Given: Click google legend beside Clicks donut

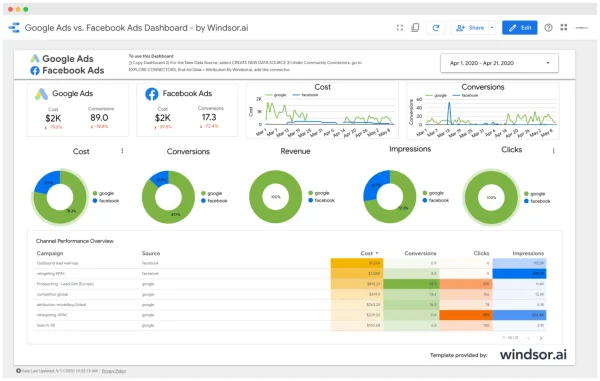Looking at the screenshot, I should 535,194.
